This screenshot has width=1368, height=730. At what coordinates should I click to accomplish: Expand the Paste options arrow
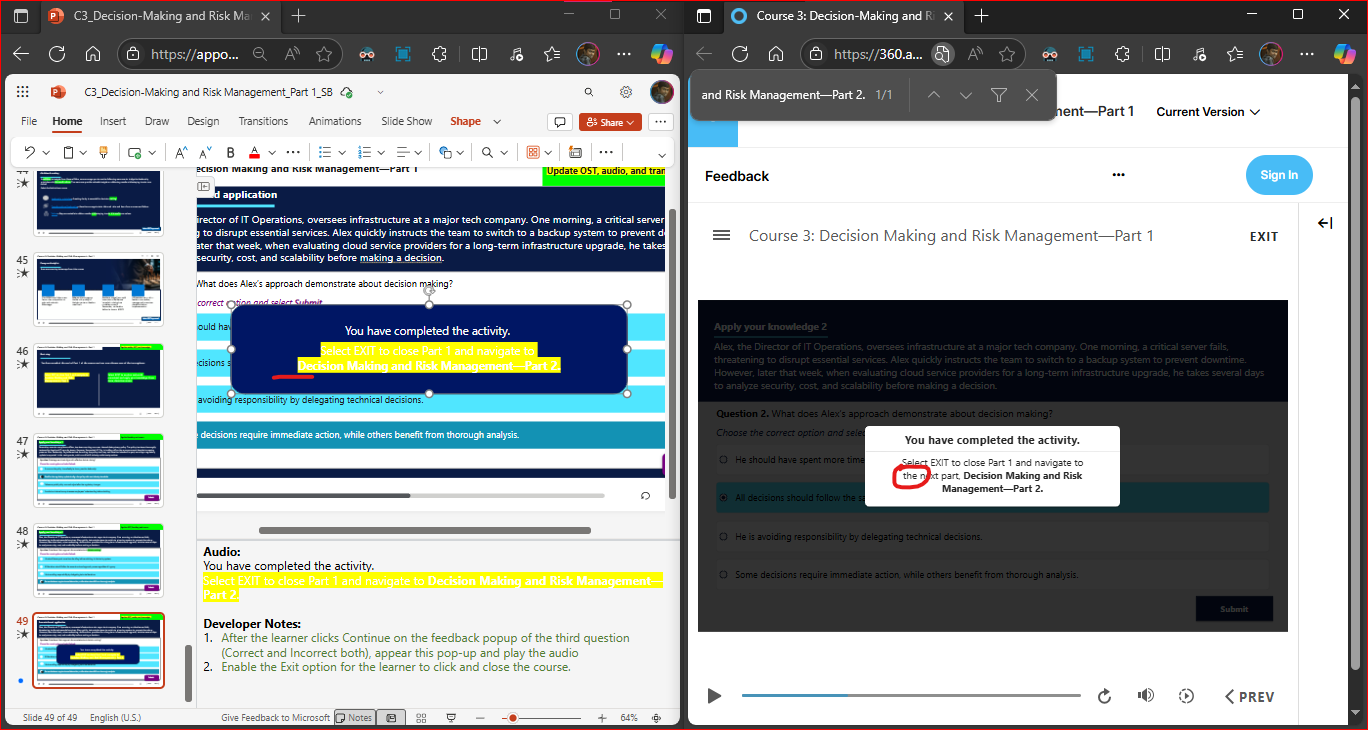(x=83, y=153)
